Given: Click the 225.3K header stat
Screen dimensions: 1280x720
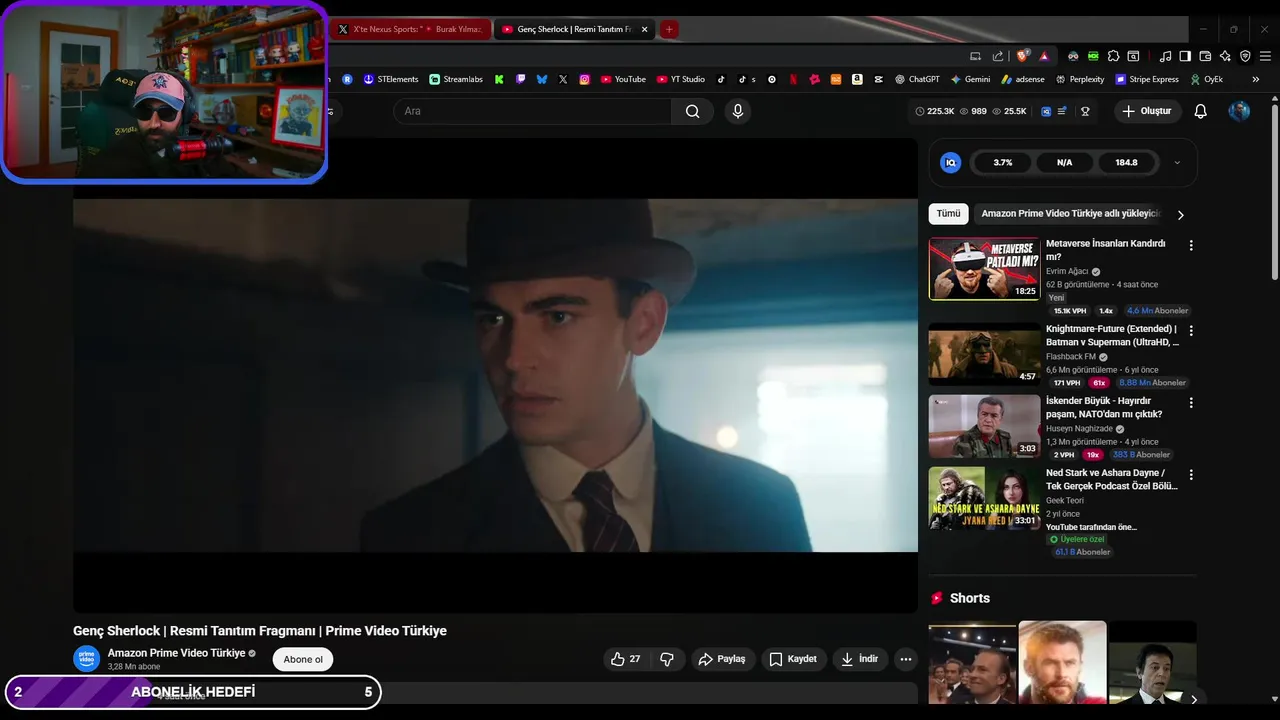Looking at the screenshot, I should coord(935,111).
